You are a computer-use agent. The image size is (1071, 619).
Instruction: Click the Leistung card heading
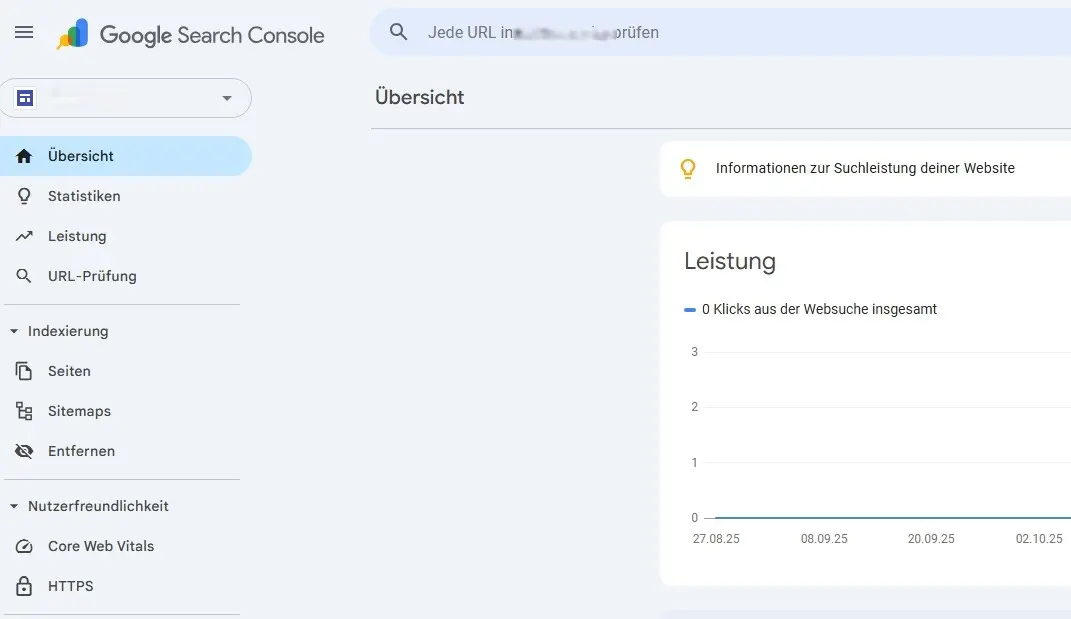[730, 261]
